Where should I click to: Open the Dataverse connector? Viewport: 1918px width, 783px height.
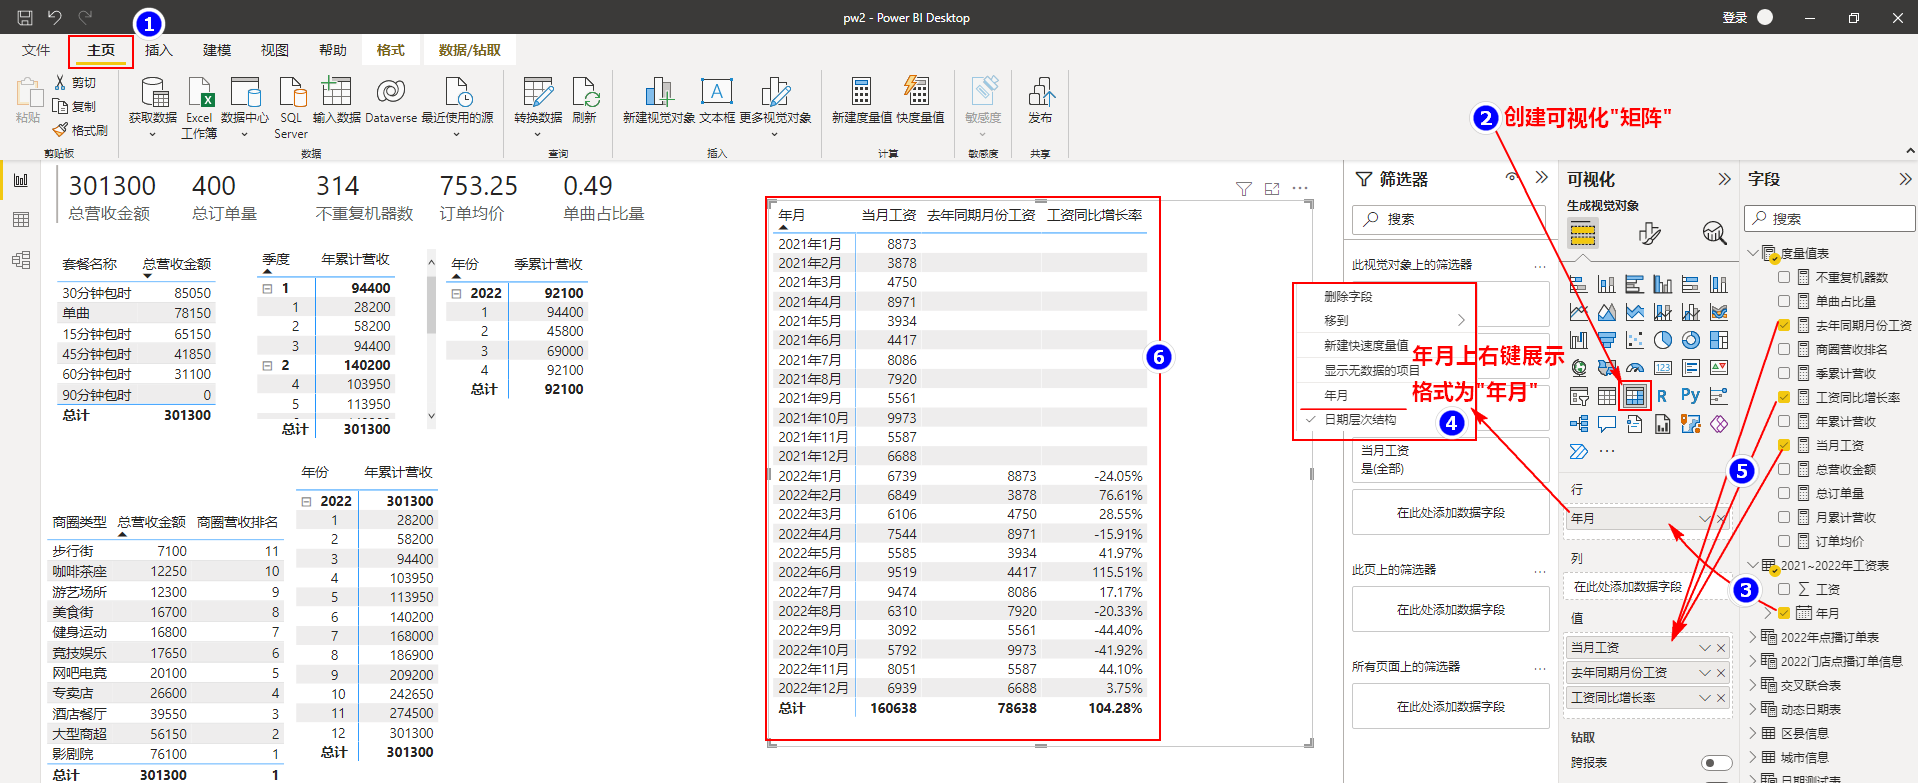[391, 100]
